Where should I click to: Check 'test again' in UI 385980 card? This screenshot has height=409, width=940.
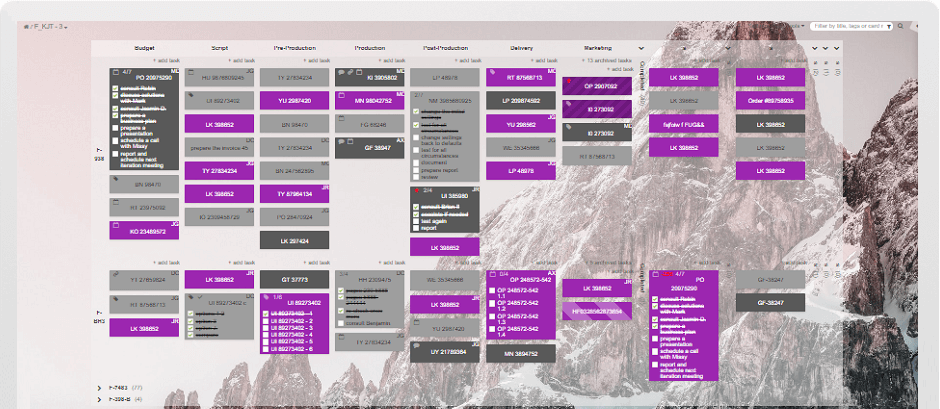pyautogui.click(x=415, y=221)
